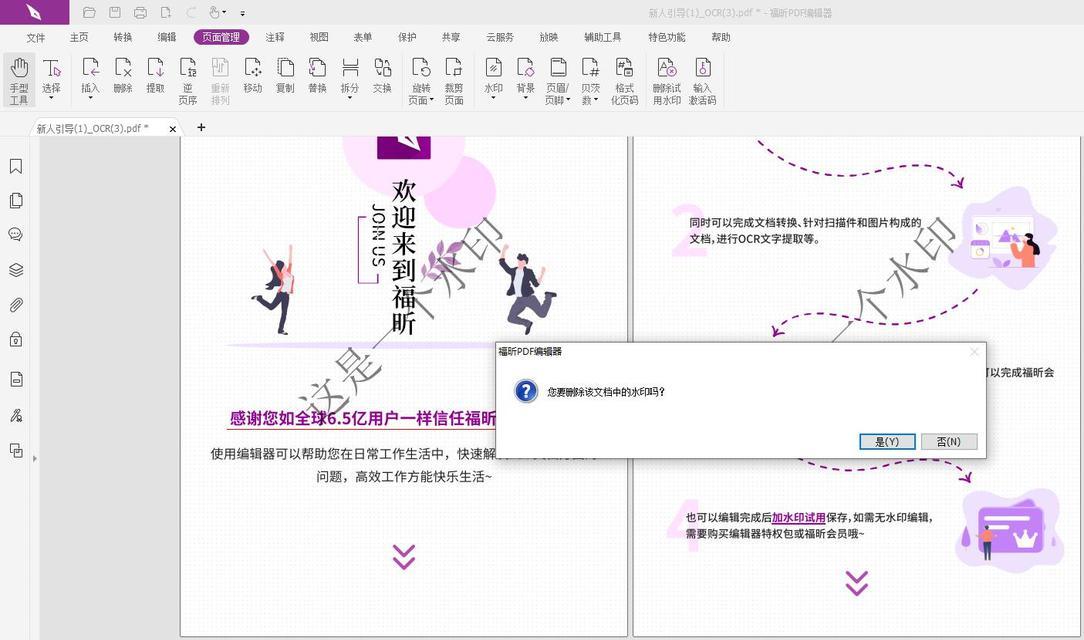Click the Save icon in quick toolbar
This screenshot has height=640, width=1084.
pyautogui.click(x=115, y=12)
